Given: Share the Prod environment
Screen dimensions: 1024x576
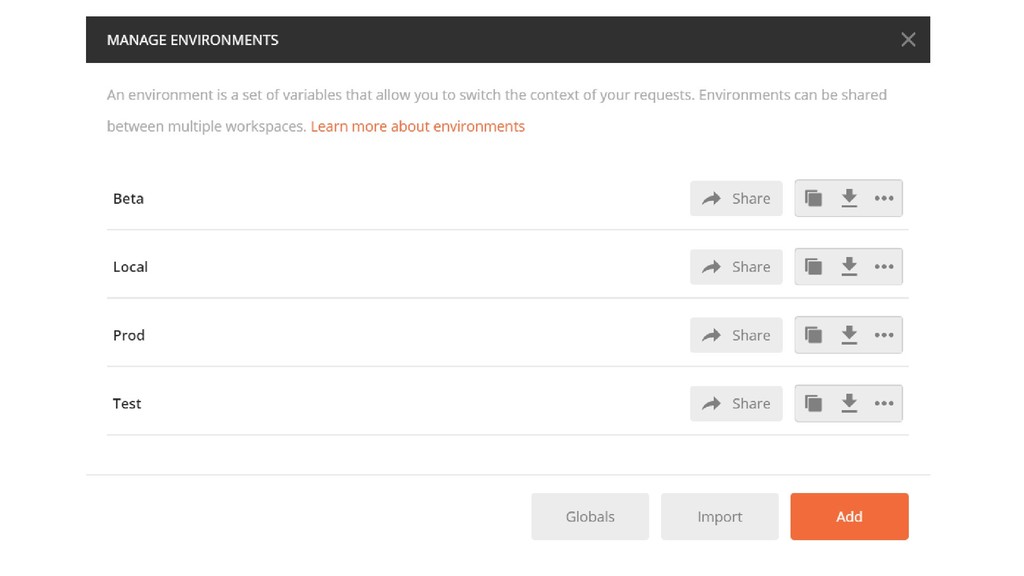Looking at the screenshot, I should (x=736, y=335).
